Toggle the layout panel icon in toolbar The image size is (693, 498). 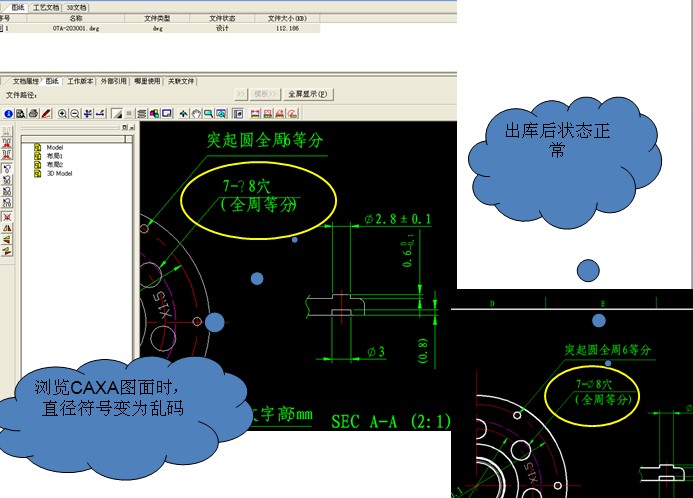tap(238, 114)
